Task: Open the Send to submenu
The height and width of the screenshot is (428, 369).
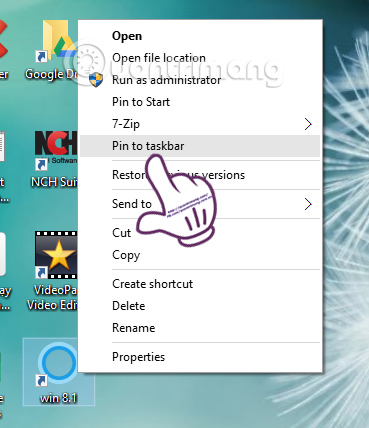Action: pyautogui.click(x=200, y=204)
